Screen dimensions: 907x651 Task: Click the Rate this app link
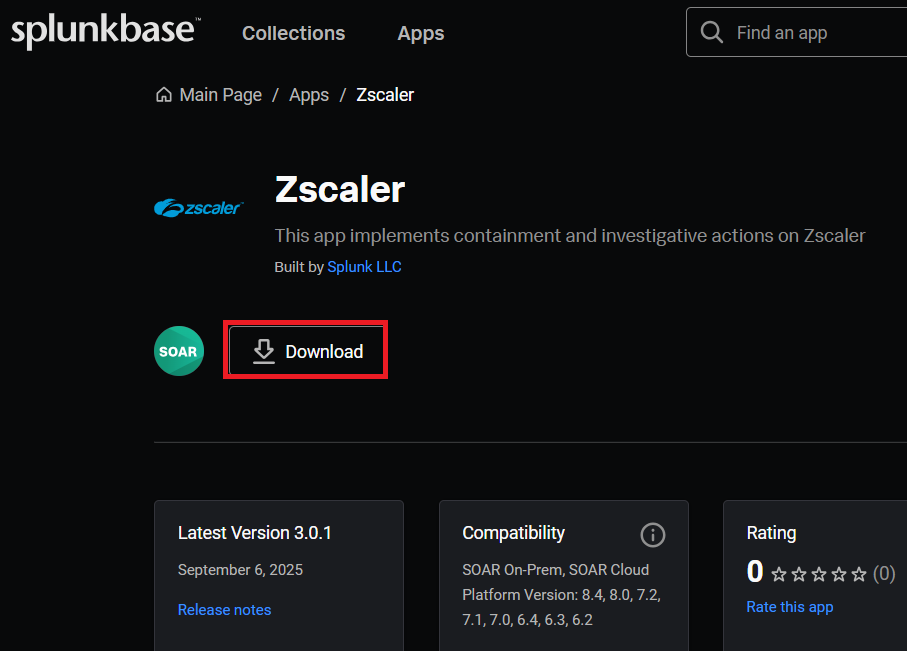(789, 607)
